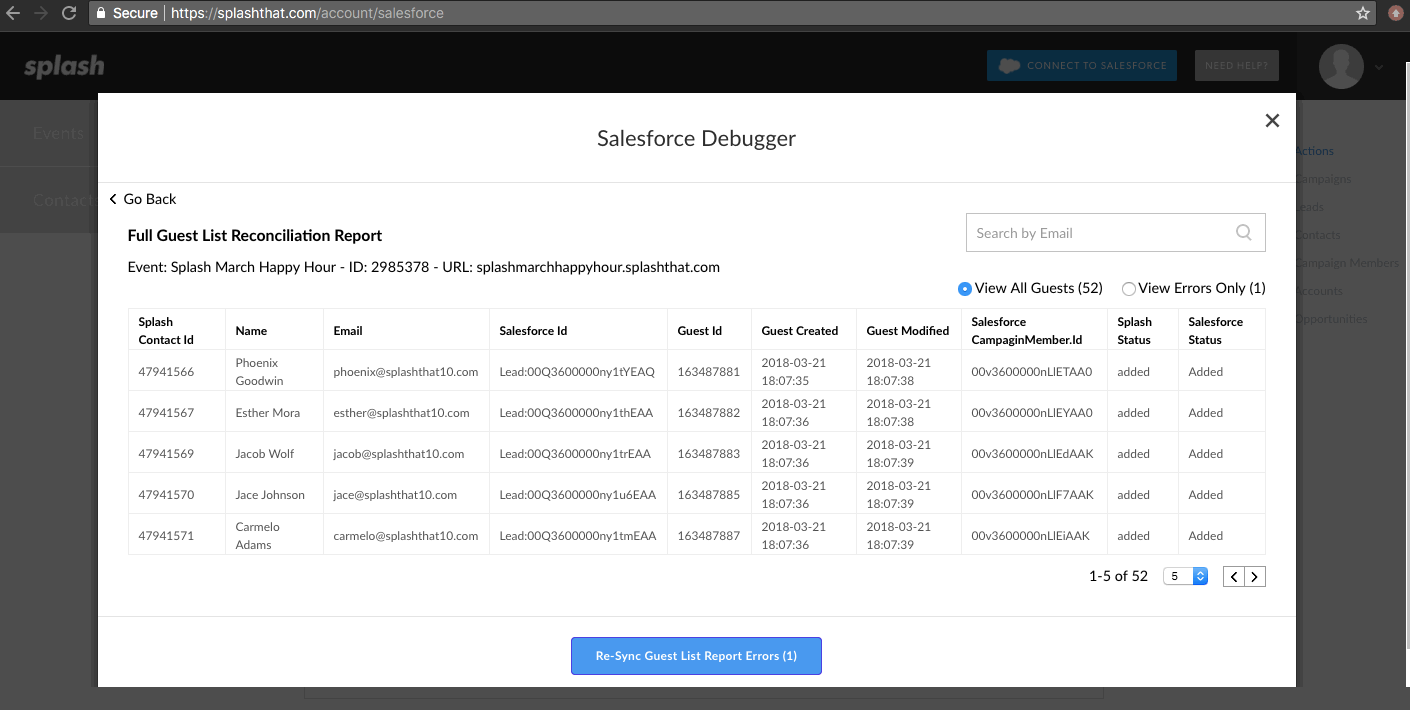Click the browser extension icon

click(x=1395, y=13)
